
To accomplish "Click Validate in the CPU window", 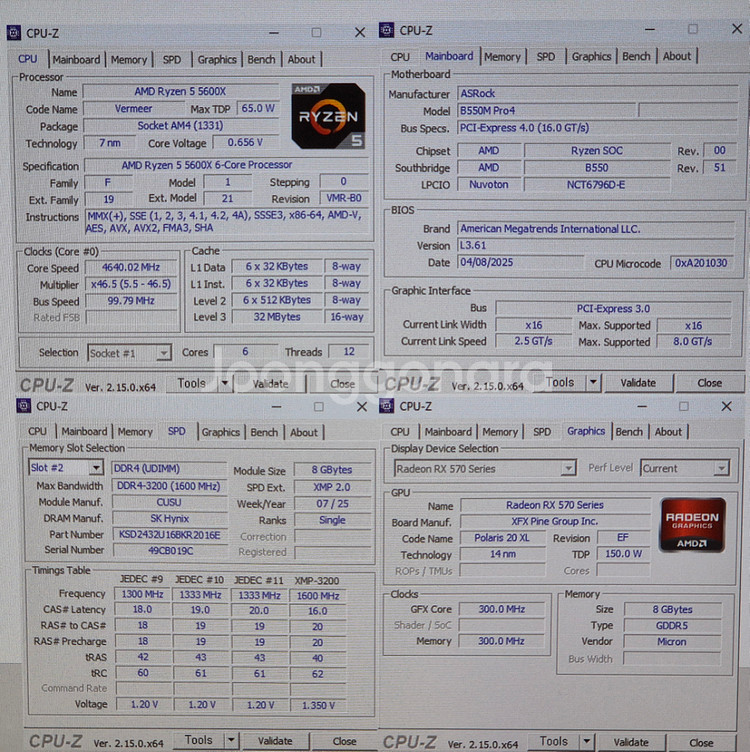I will tap(270, 384).
